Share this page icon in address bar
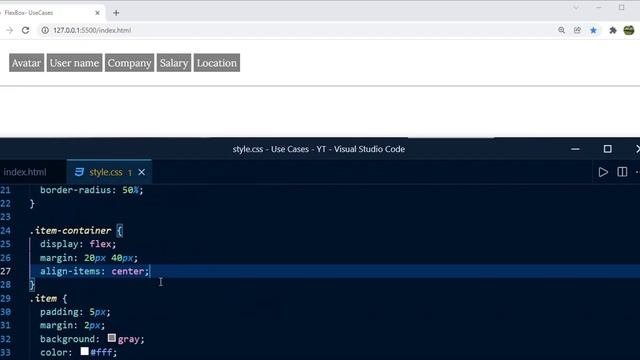640x360 pixels. click(577, 30)
